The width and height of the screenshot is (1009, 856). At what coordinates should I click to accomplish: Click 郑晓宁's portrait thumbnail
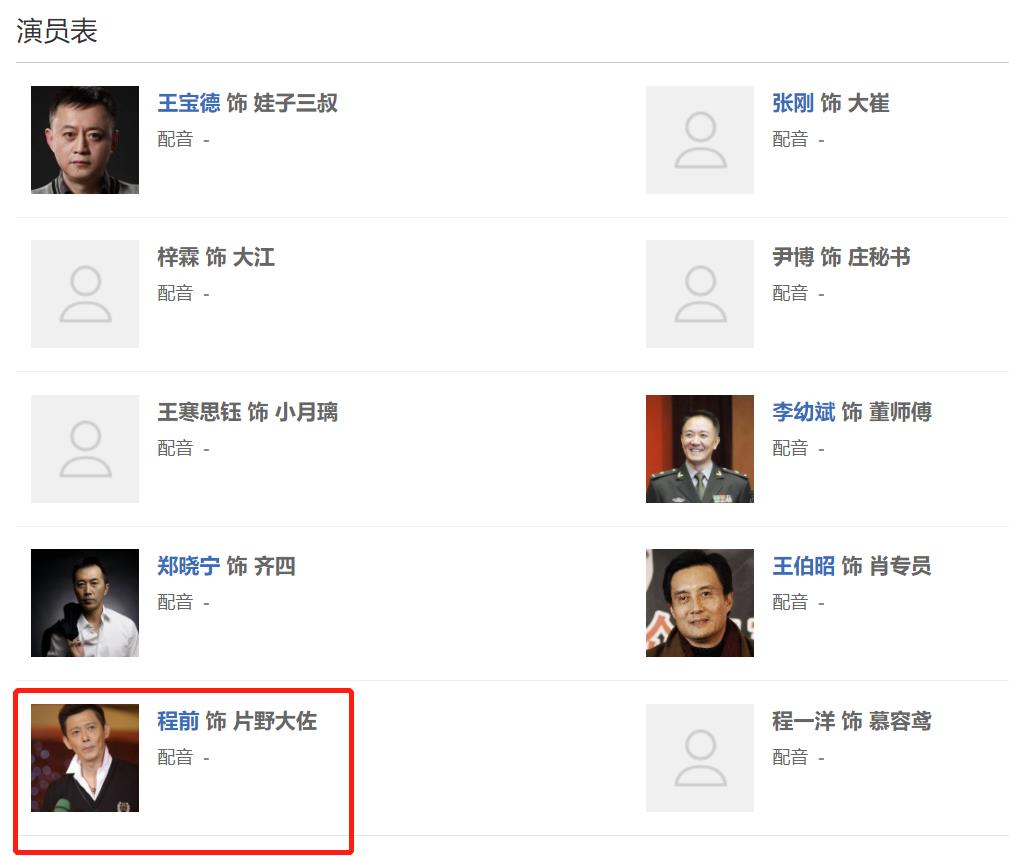(85, 603)
